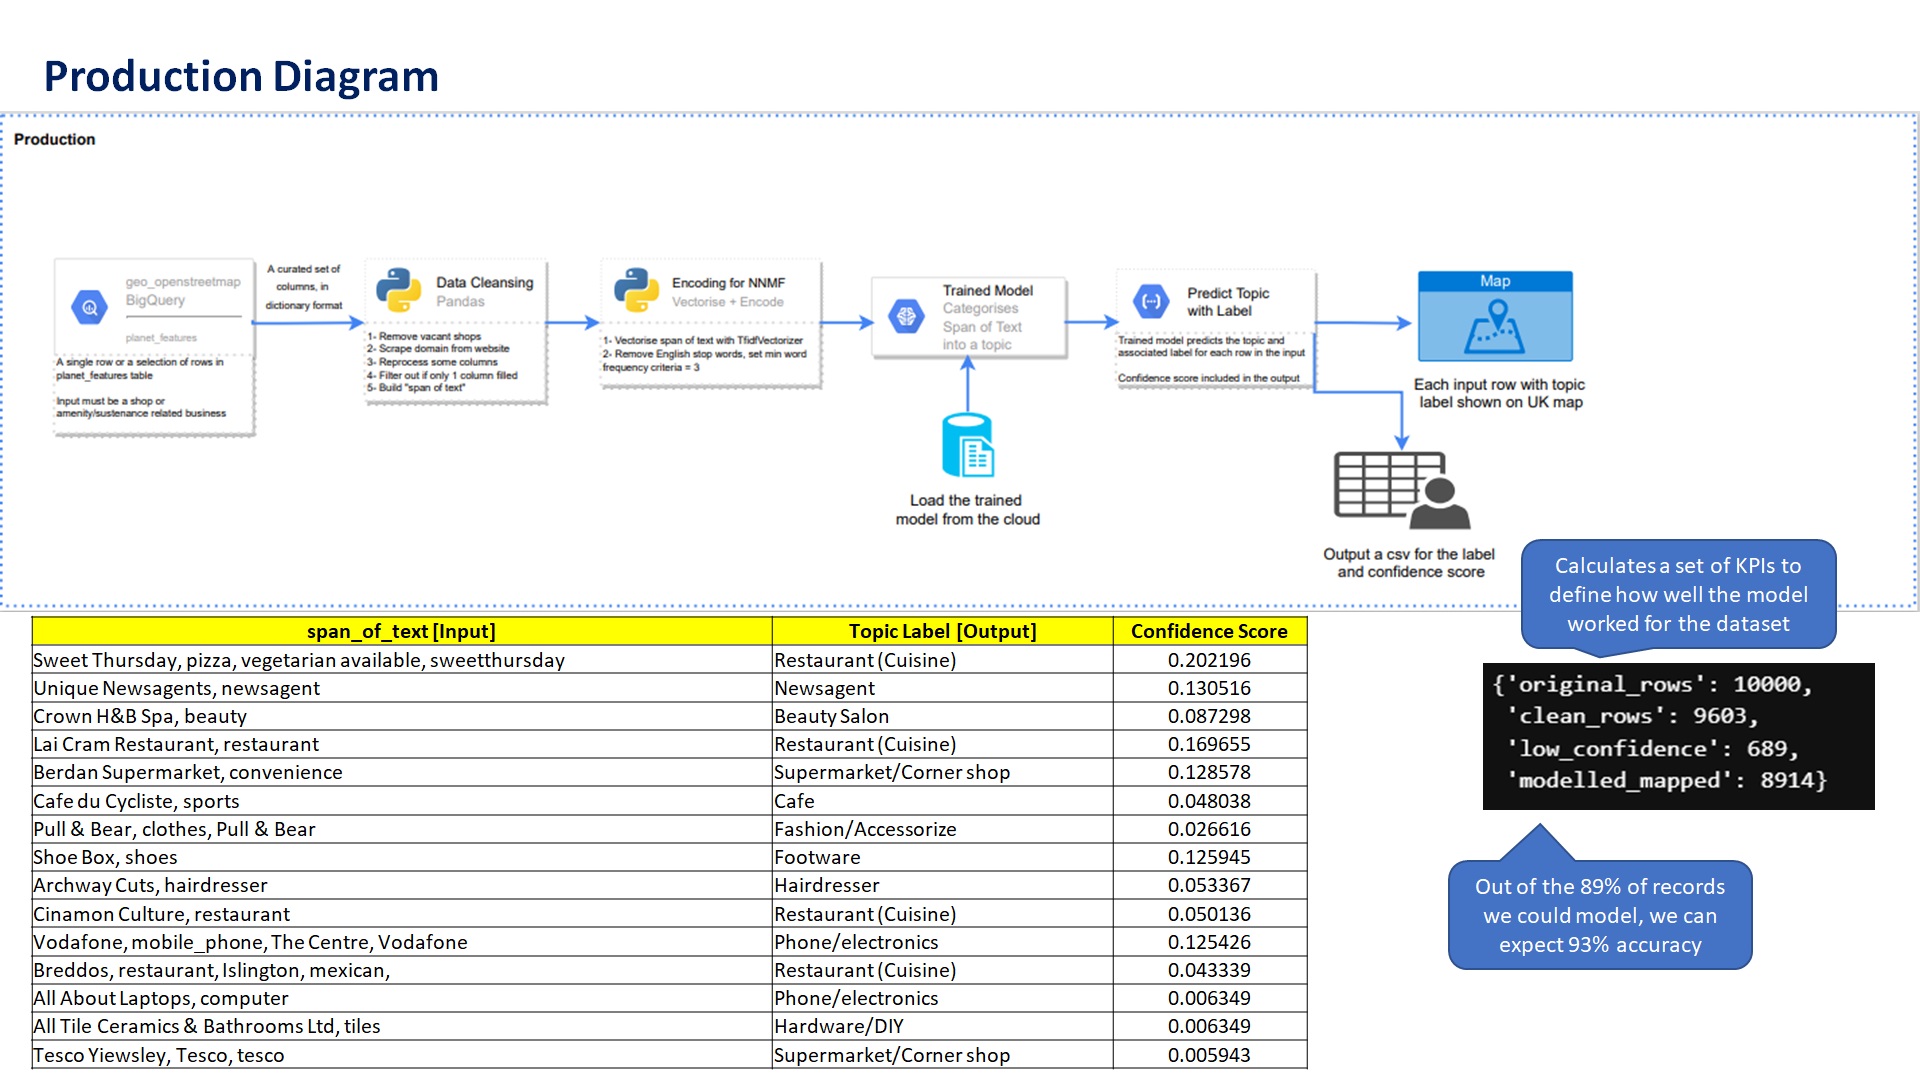Click the Production Diagram title

[x=241, y=77]
